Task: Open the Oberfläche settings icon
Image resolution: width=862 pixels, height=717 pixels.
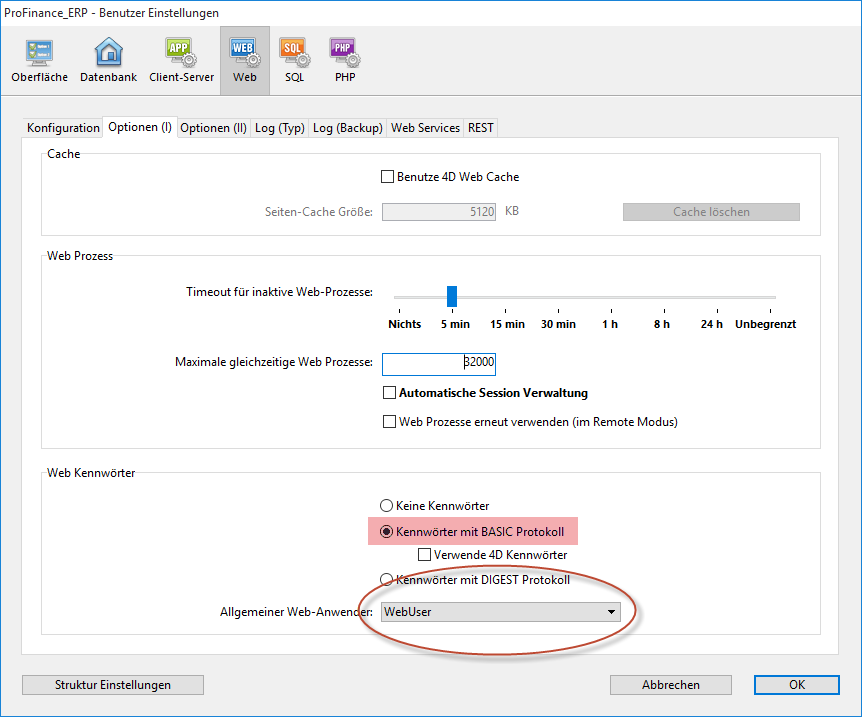Action: click(x=40, y=60)
